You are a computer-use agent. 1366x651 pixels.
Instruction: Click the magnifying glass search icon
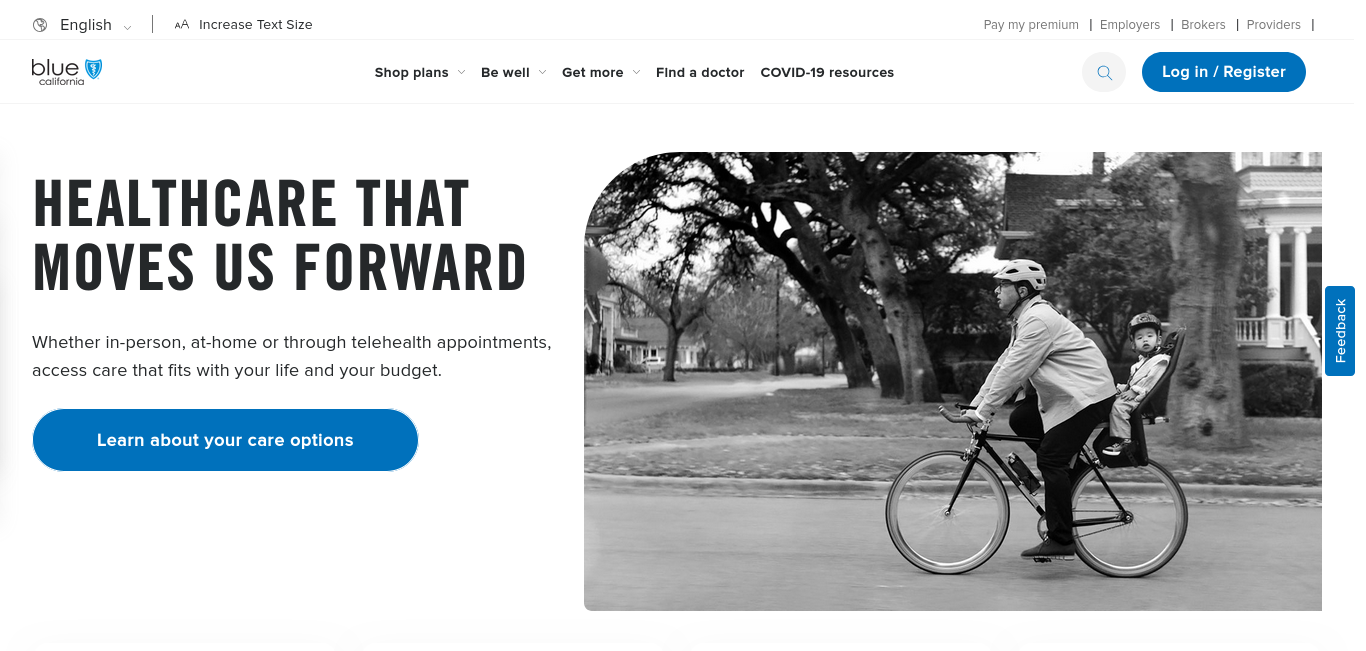[1104, 72]
